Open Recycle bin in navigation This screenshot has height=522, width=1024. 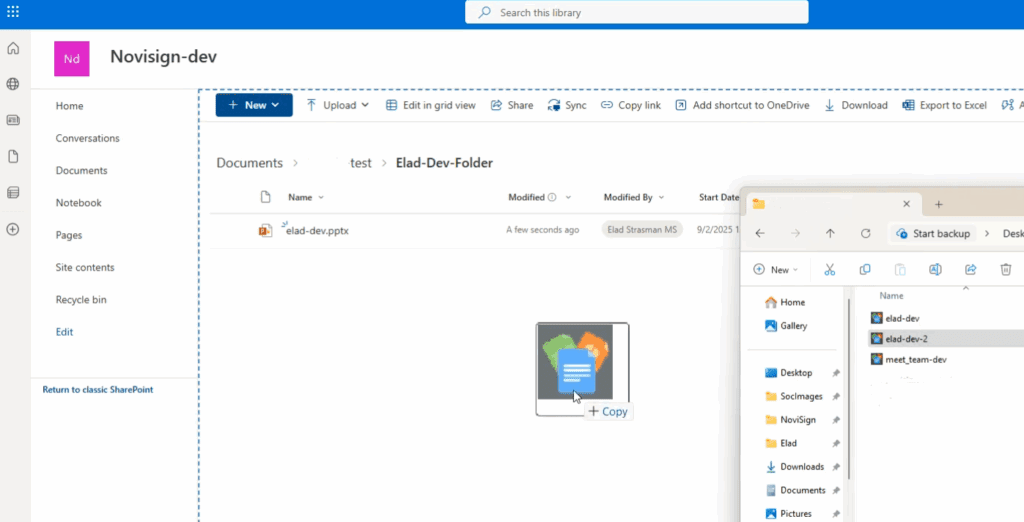(x=81, y=300)
